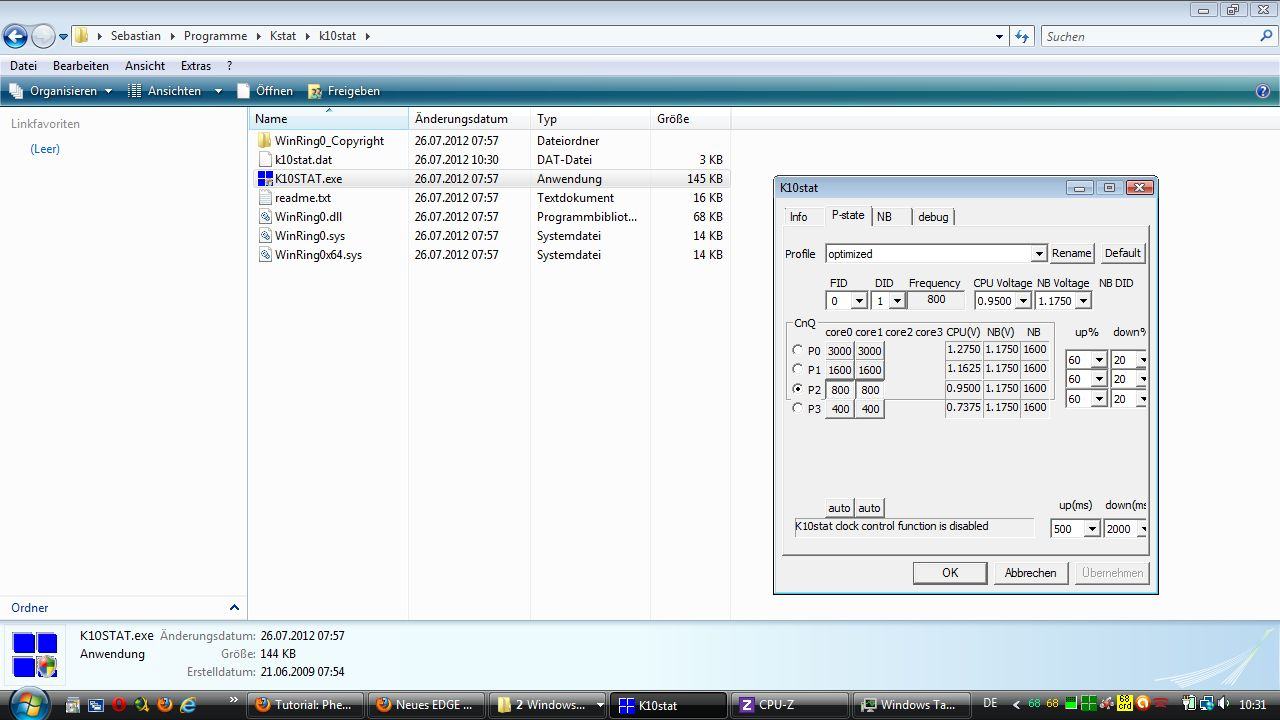Open the DID dropdown
The height and width of the screenshot is (720, 1280).
tap(897, 301)
